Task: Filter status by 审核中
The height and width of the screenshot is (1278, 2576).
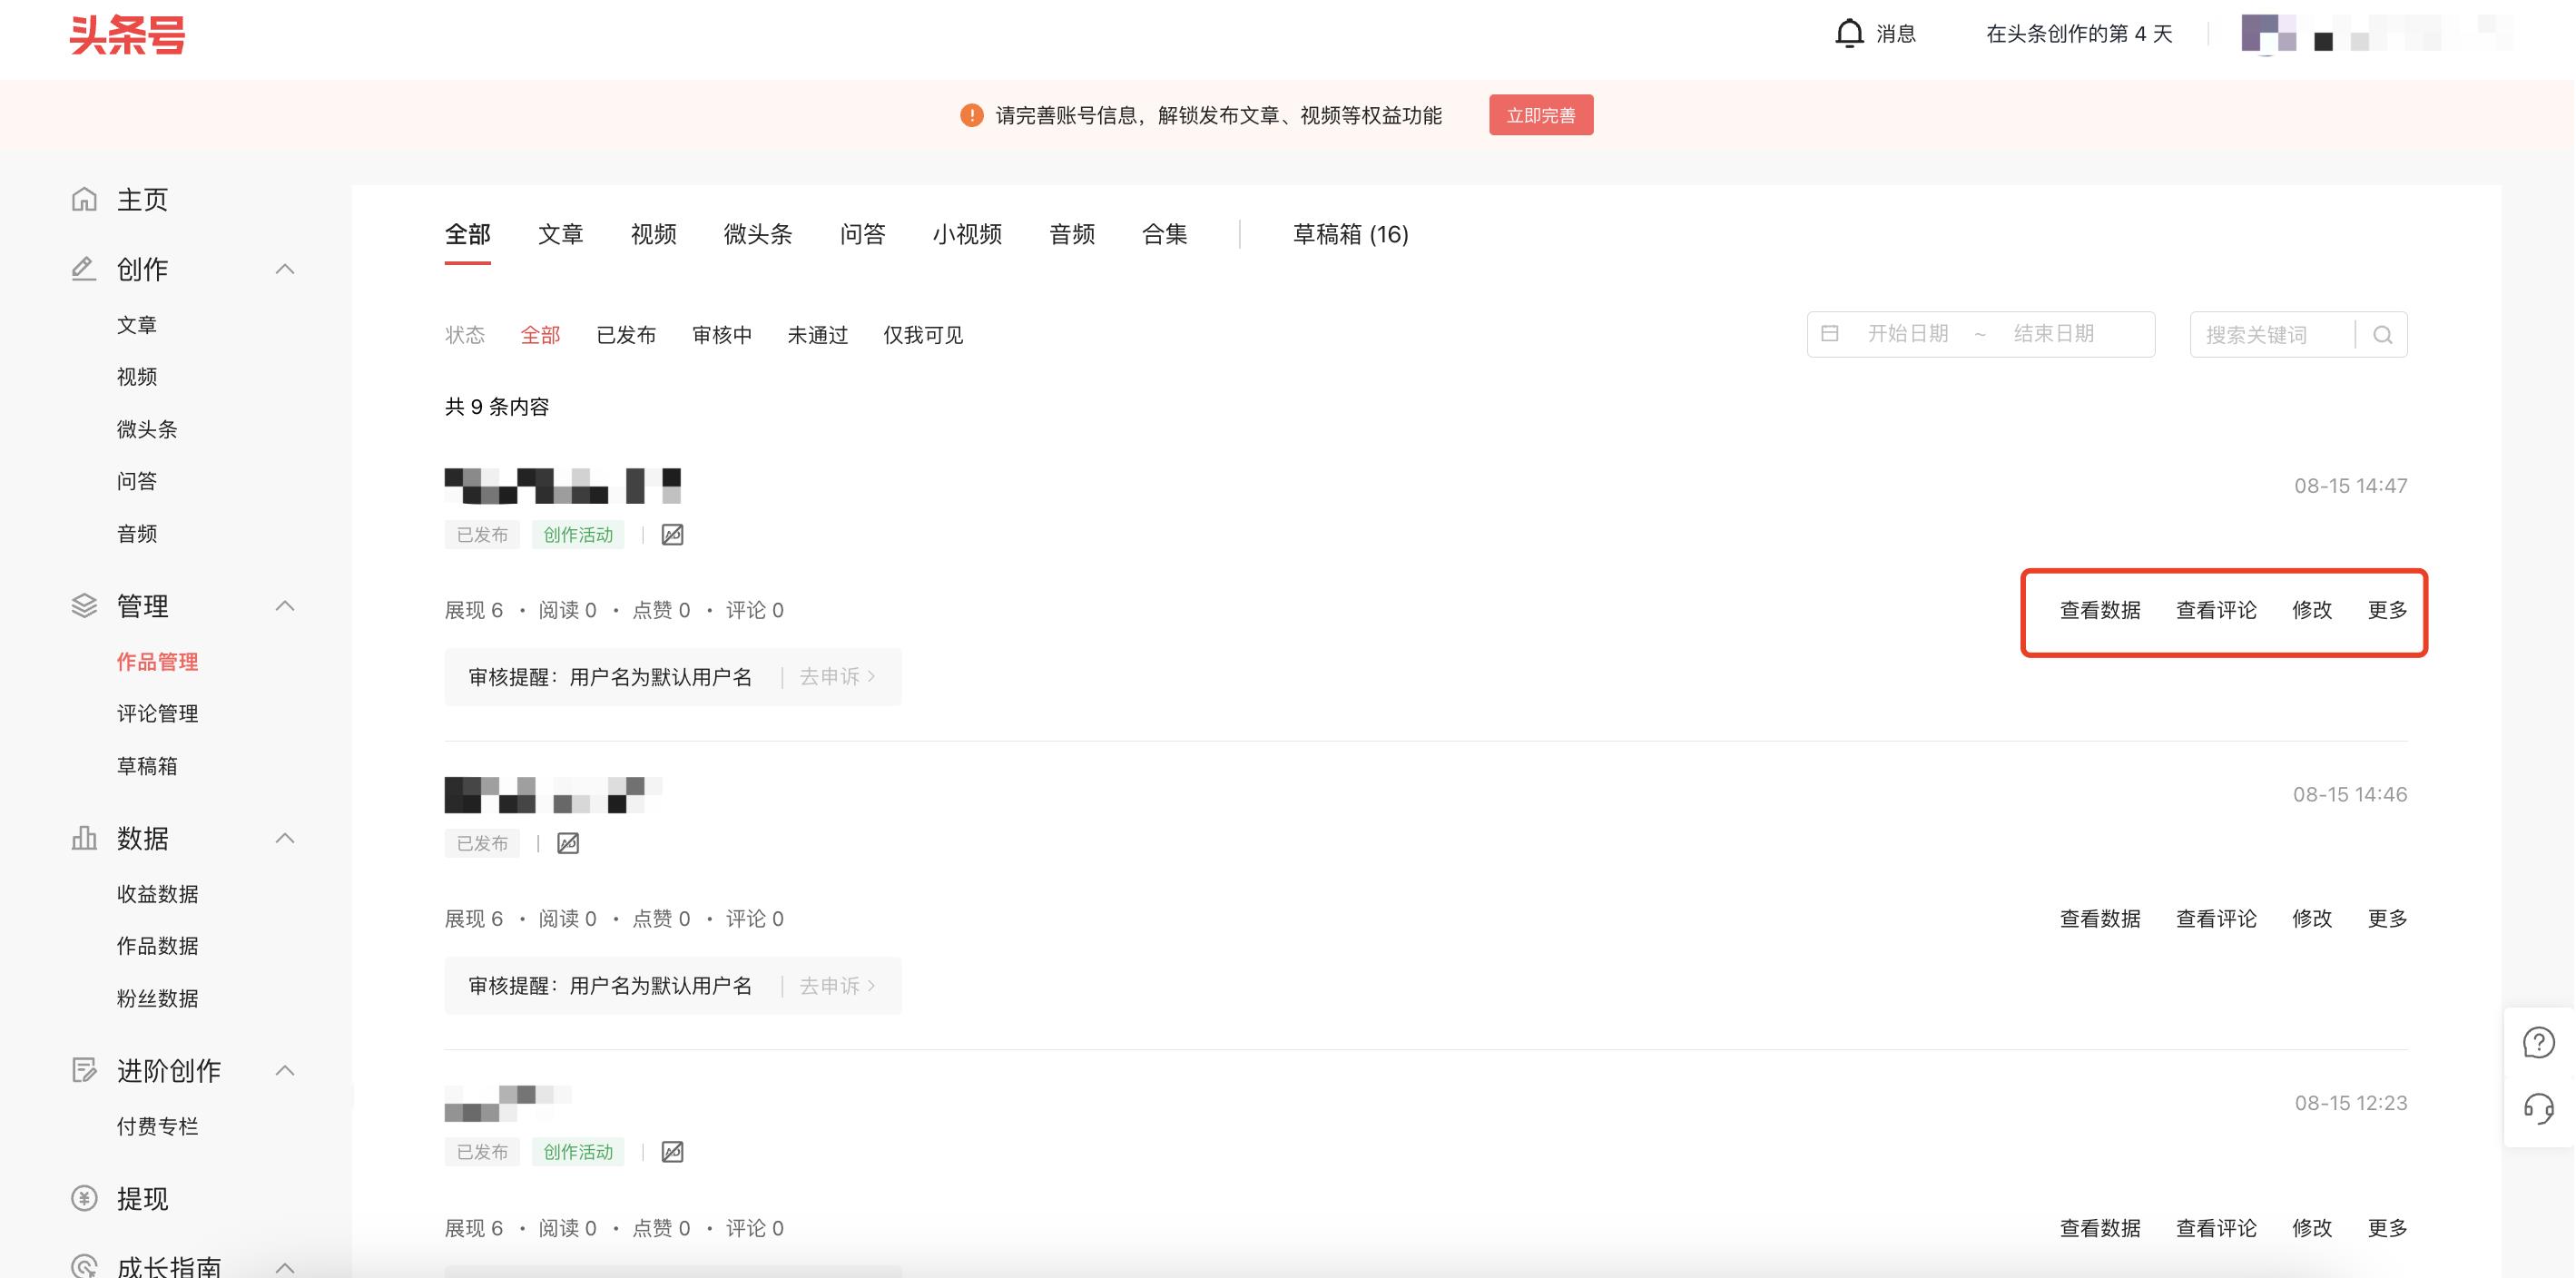Action: coord(721,335)
